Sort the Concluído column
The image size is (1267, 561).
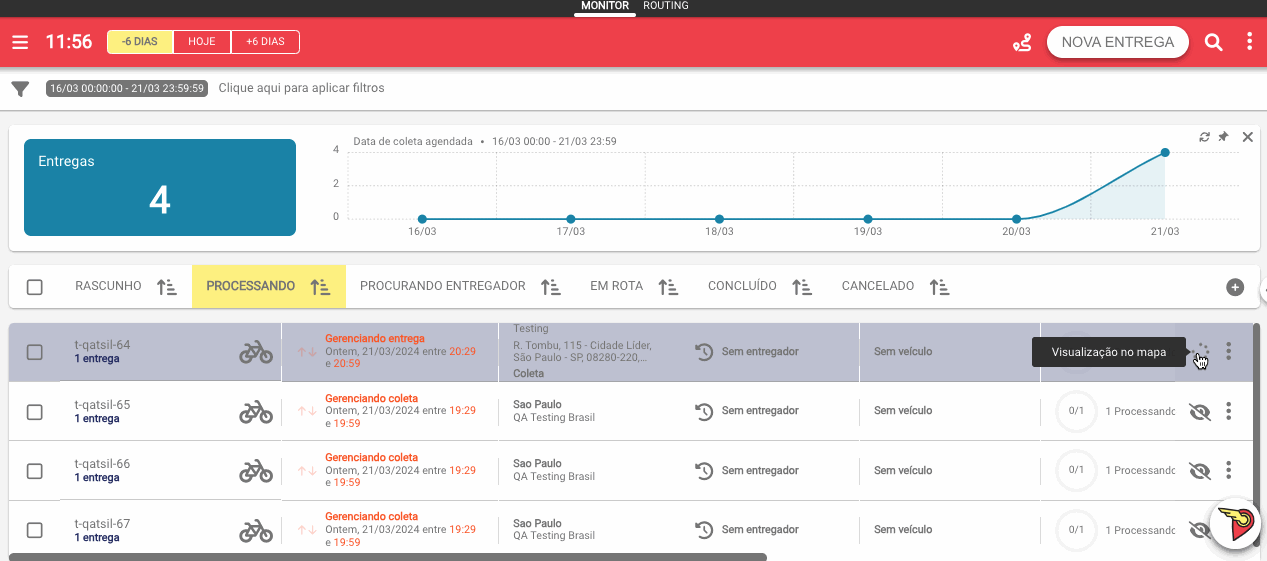pyautogui.click(x=802, y=287)
